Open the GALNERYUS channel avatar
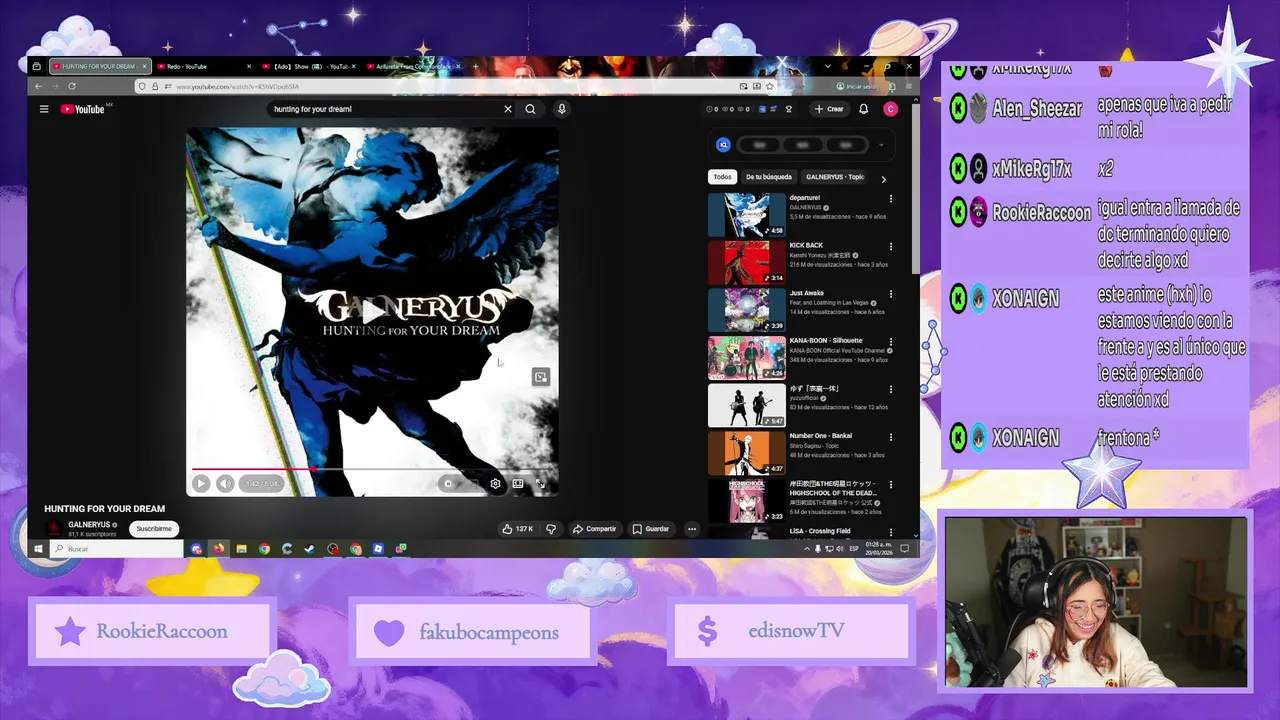The image size is (1280, 720). pyautogui.click(x=54, y=529)
